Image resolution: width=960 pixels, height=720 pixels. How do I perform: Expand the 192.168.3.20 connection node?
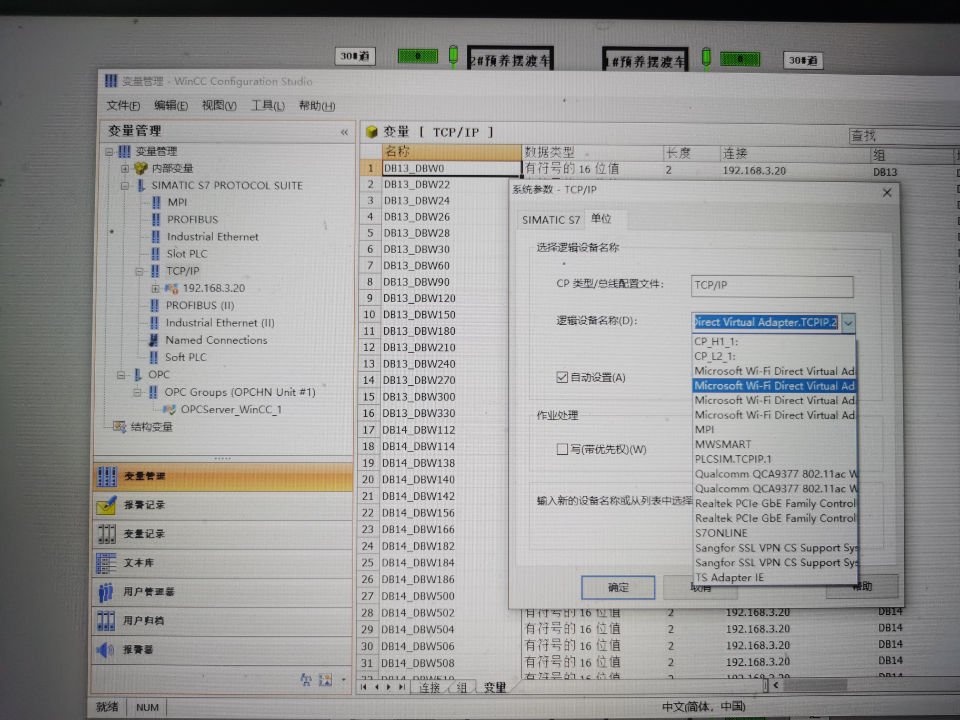click(x=156, y=288)
